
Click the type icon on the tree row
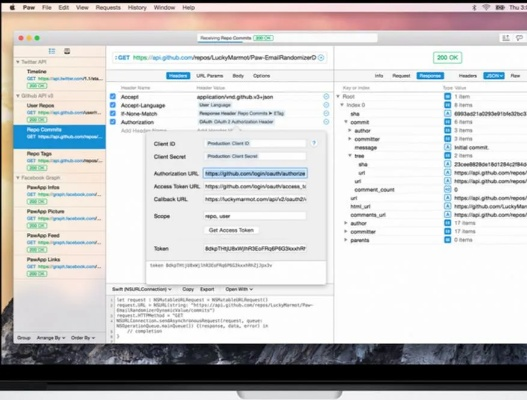[x=448, y=156]
